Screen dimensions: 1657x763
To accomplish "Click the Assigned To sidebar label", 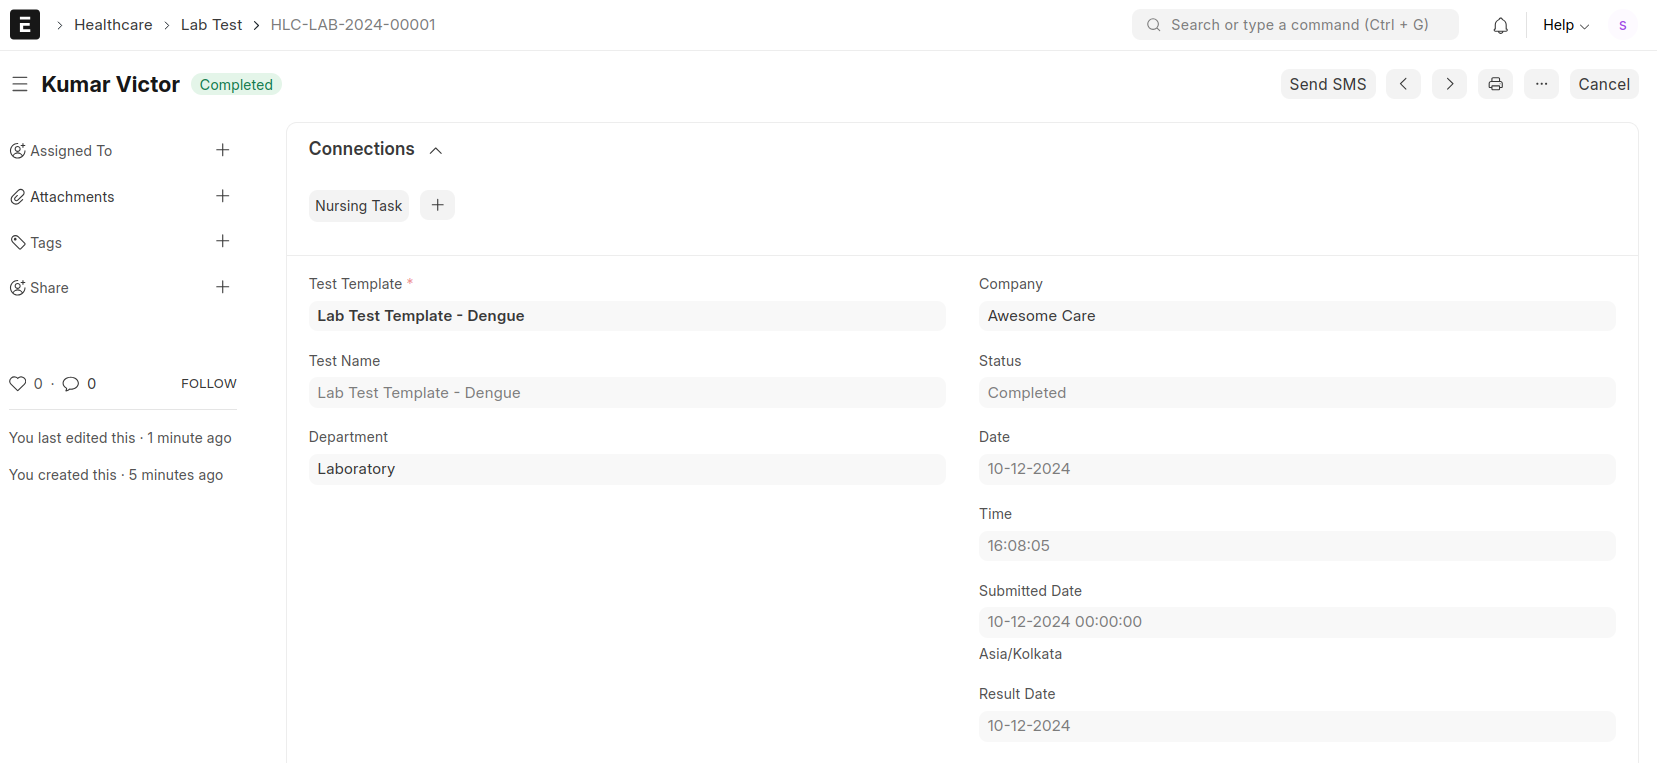I will click(x=71, y=151).
